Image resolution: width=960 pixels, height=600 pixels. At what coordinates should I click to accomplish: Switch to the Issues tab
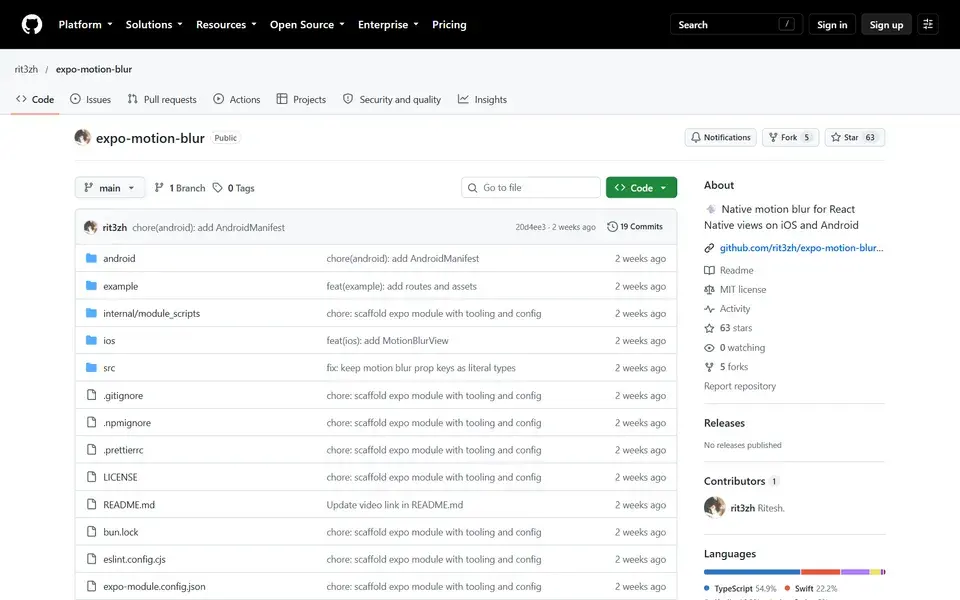click(x=91, y=99)
